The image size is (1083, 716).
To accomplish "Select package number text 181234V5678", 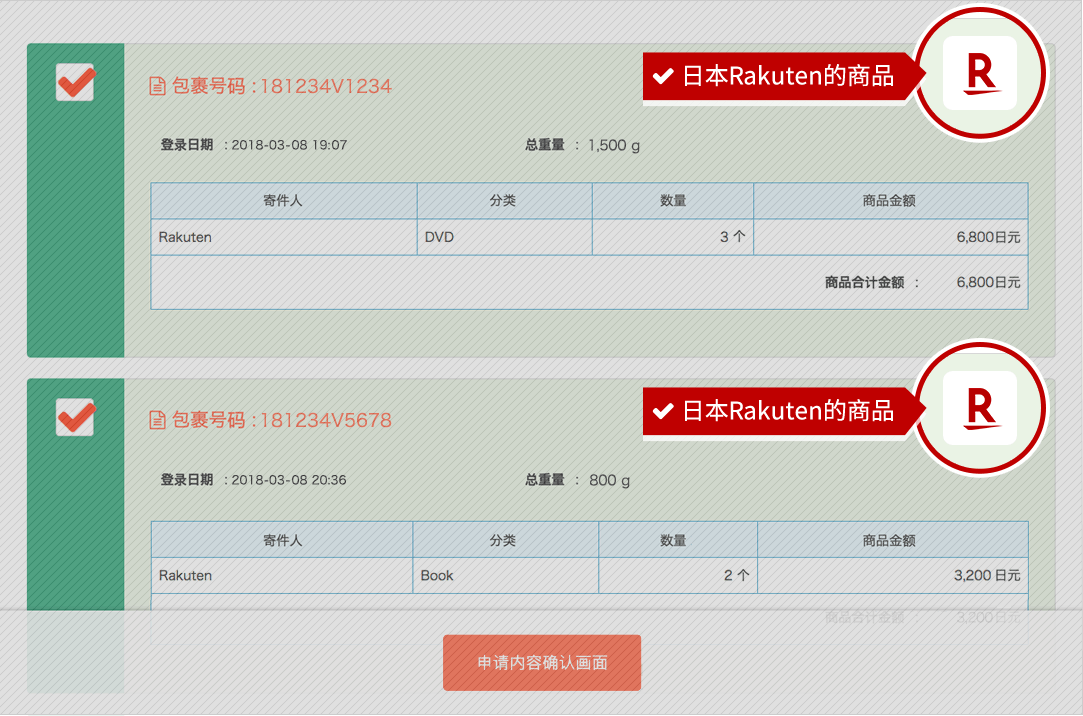I will pos(326,420).
